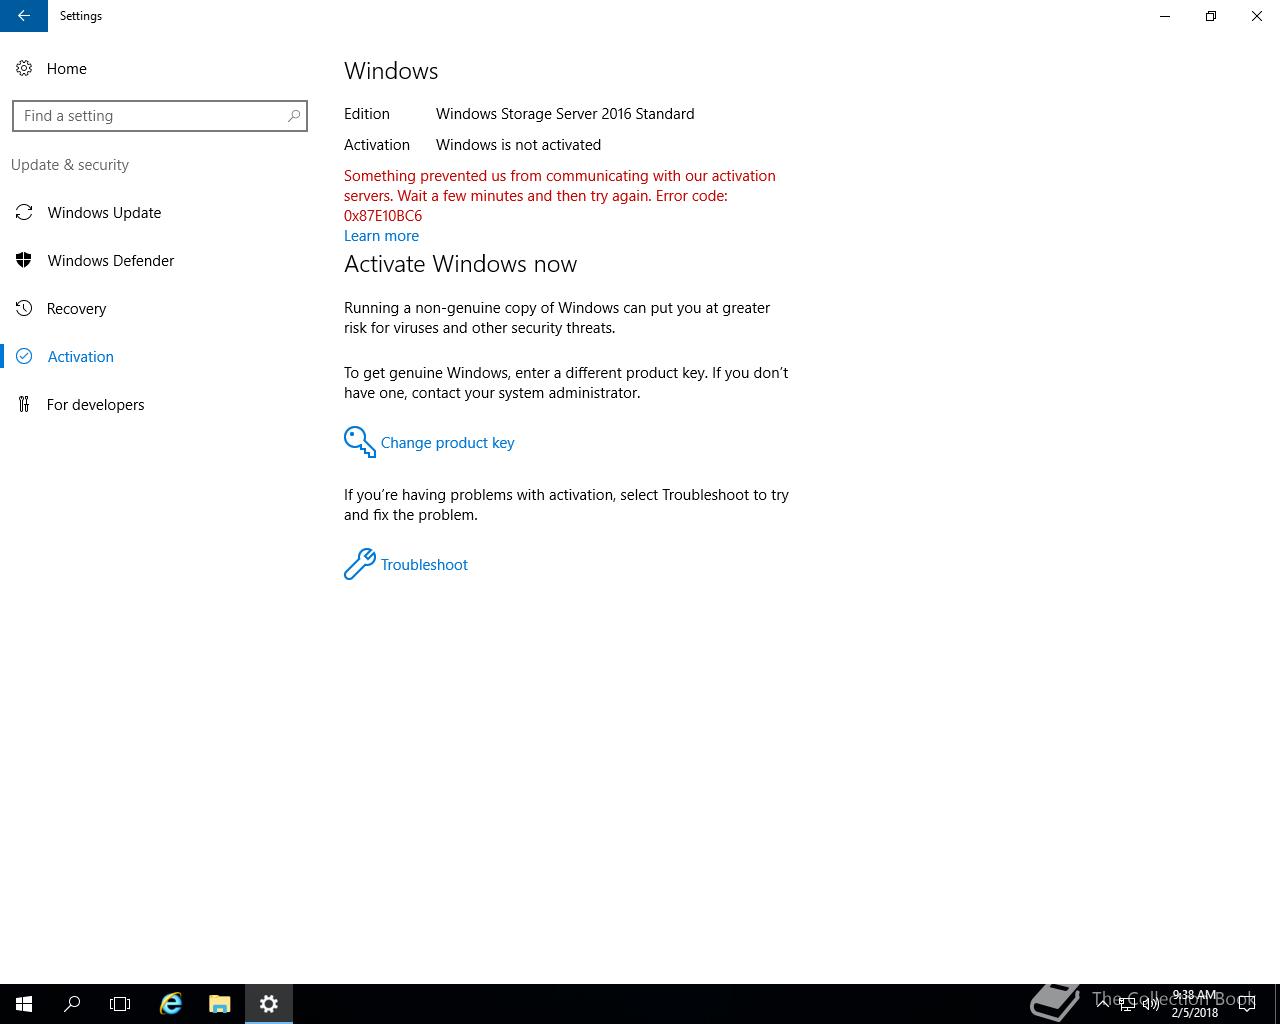Open the Home gear icon in Settings
Screen dimensions: 1280x1024
click(24, 68)
